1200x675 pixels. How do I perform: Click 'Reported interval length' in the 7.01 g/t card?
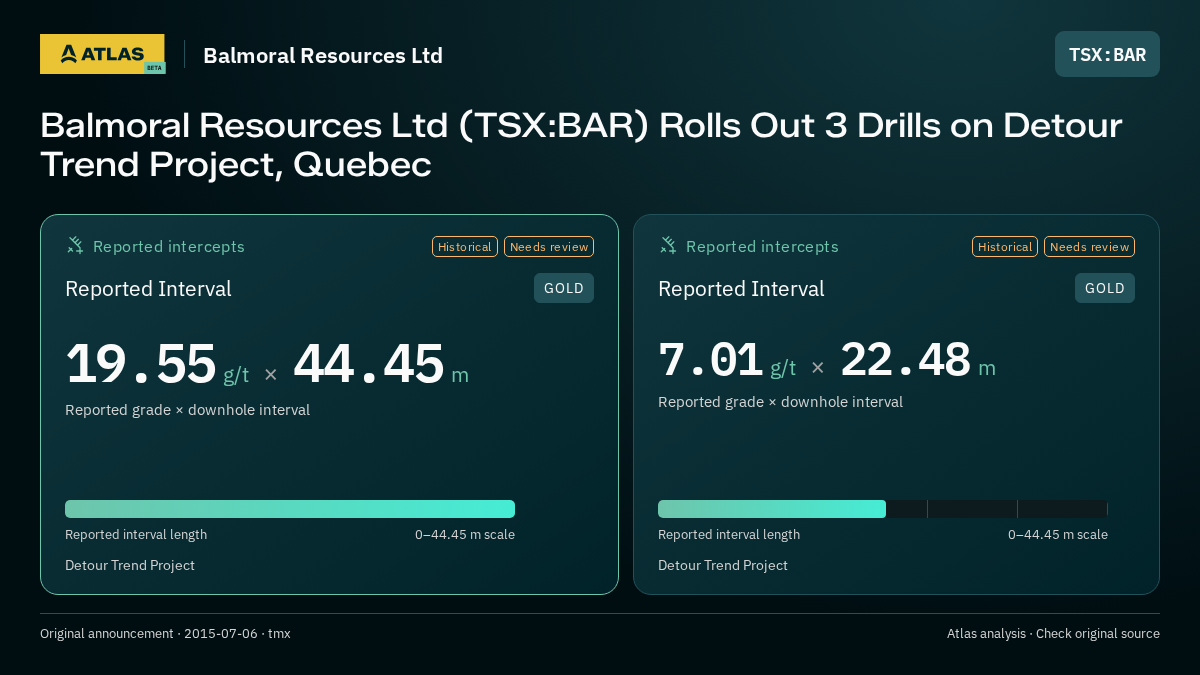tap(729, 535)
